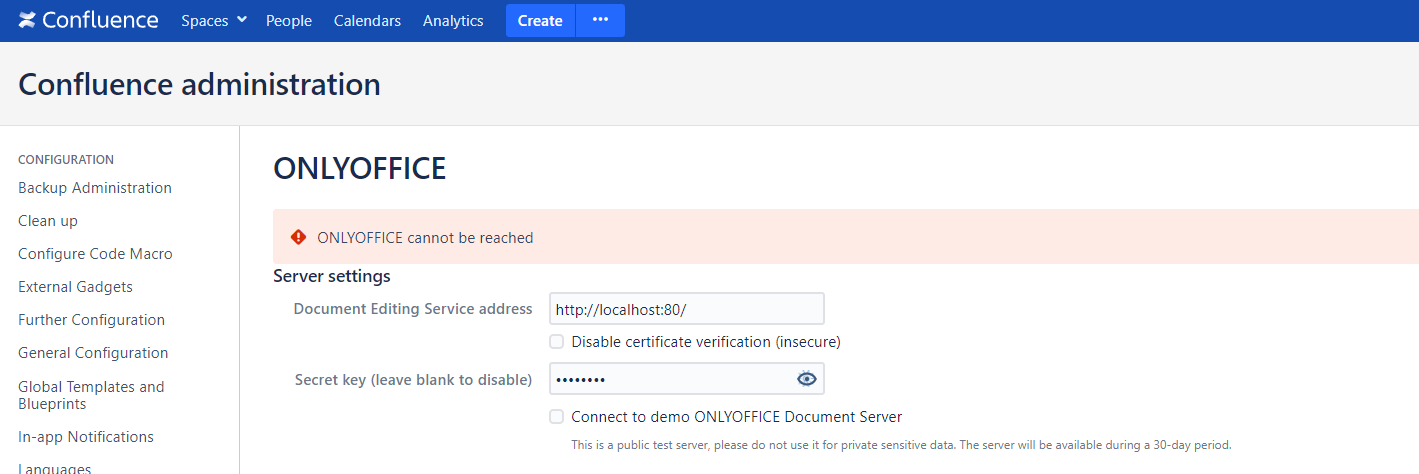The height and width of the screenshot is (474, 1419).
Task: Open General Configuration
Action: [93, 353]
